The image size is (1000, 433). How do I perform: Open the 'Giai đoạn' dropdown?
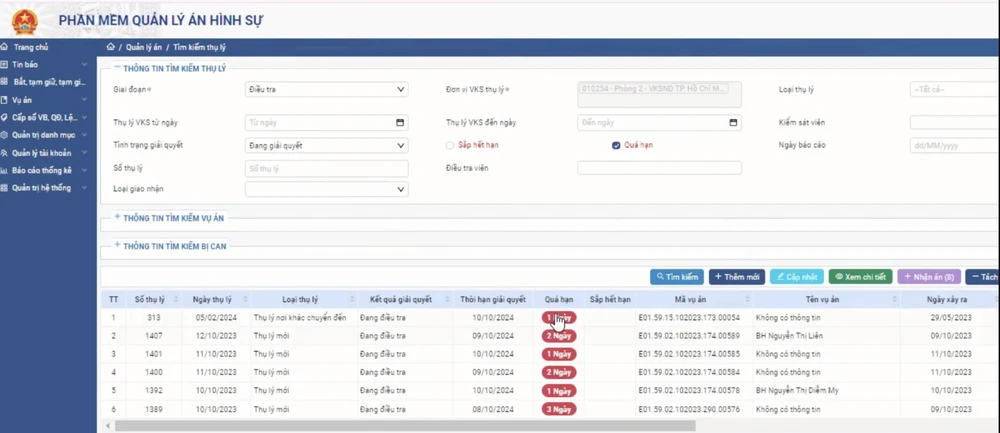pos(326,89)
